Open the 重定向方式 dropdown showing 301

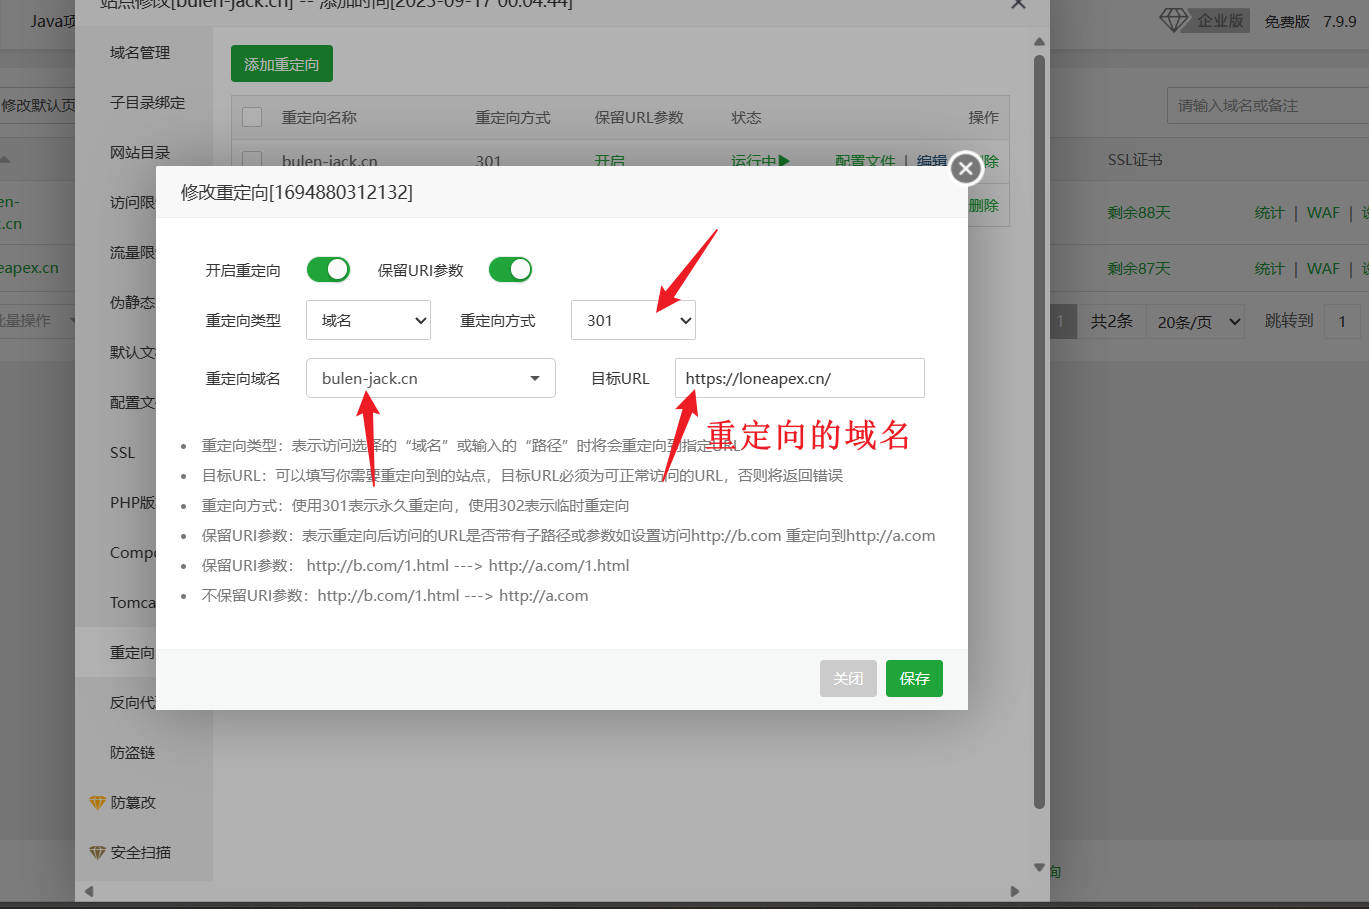(x=633, y=321)
